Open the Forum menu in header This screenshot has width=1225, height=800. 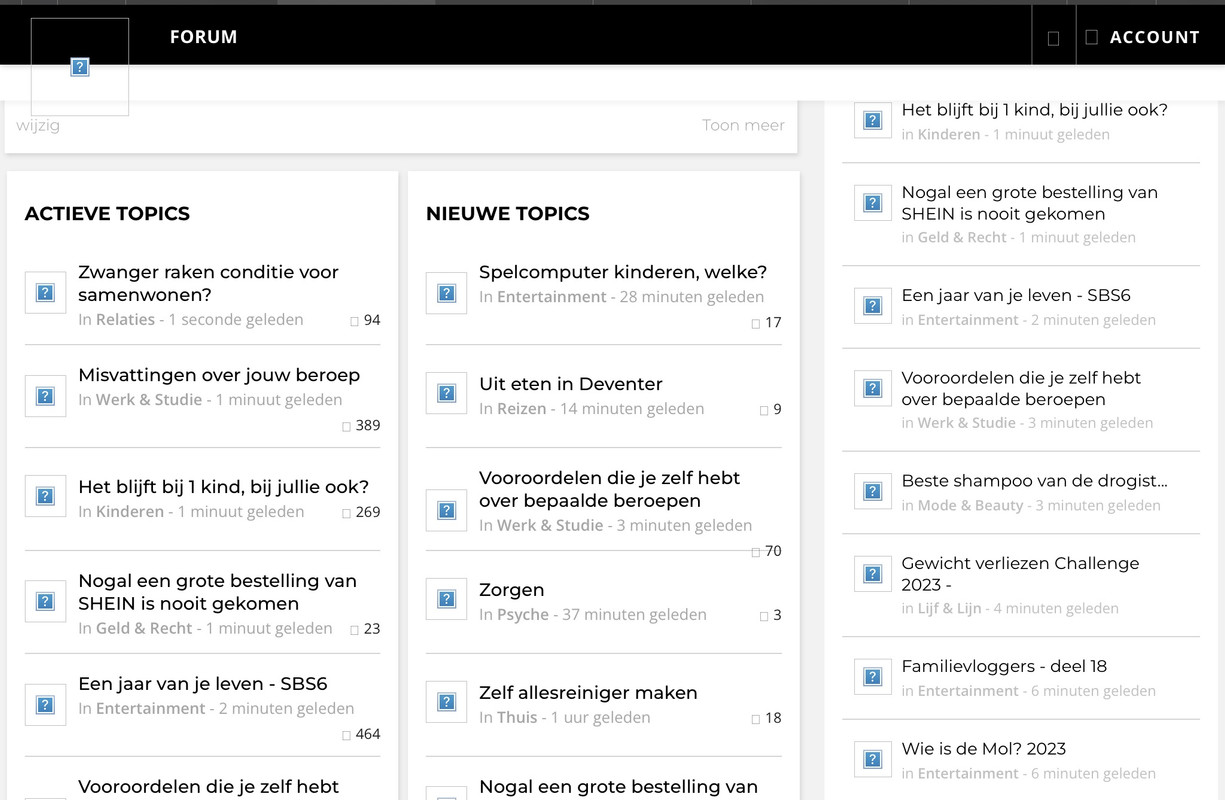coord(203,37)
